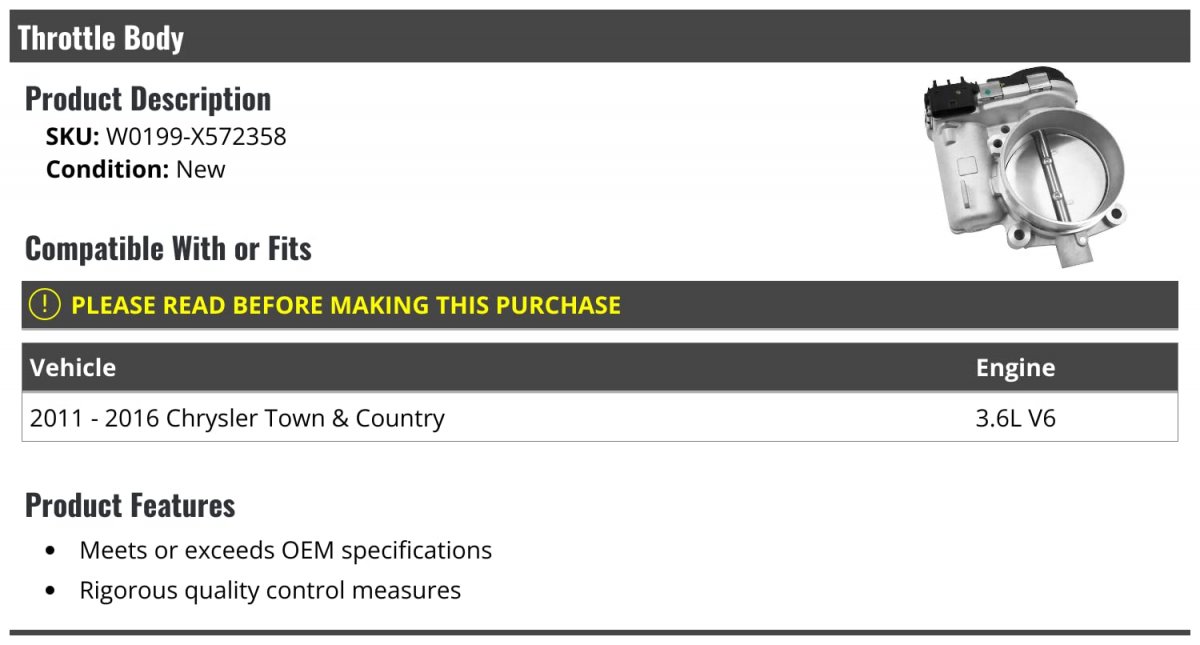Click the bold Condition label
1200x645 pixels.
click(107, 169)
